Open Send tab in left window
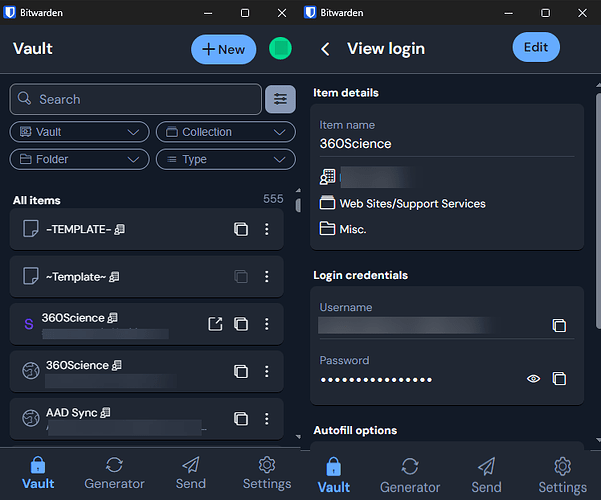This screenshot has height=500, width=601. 190,473
